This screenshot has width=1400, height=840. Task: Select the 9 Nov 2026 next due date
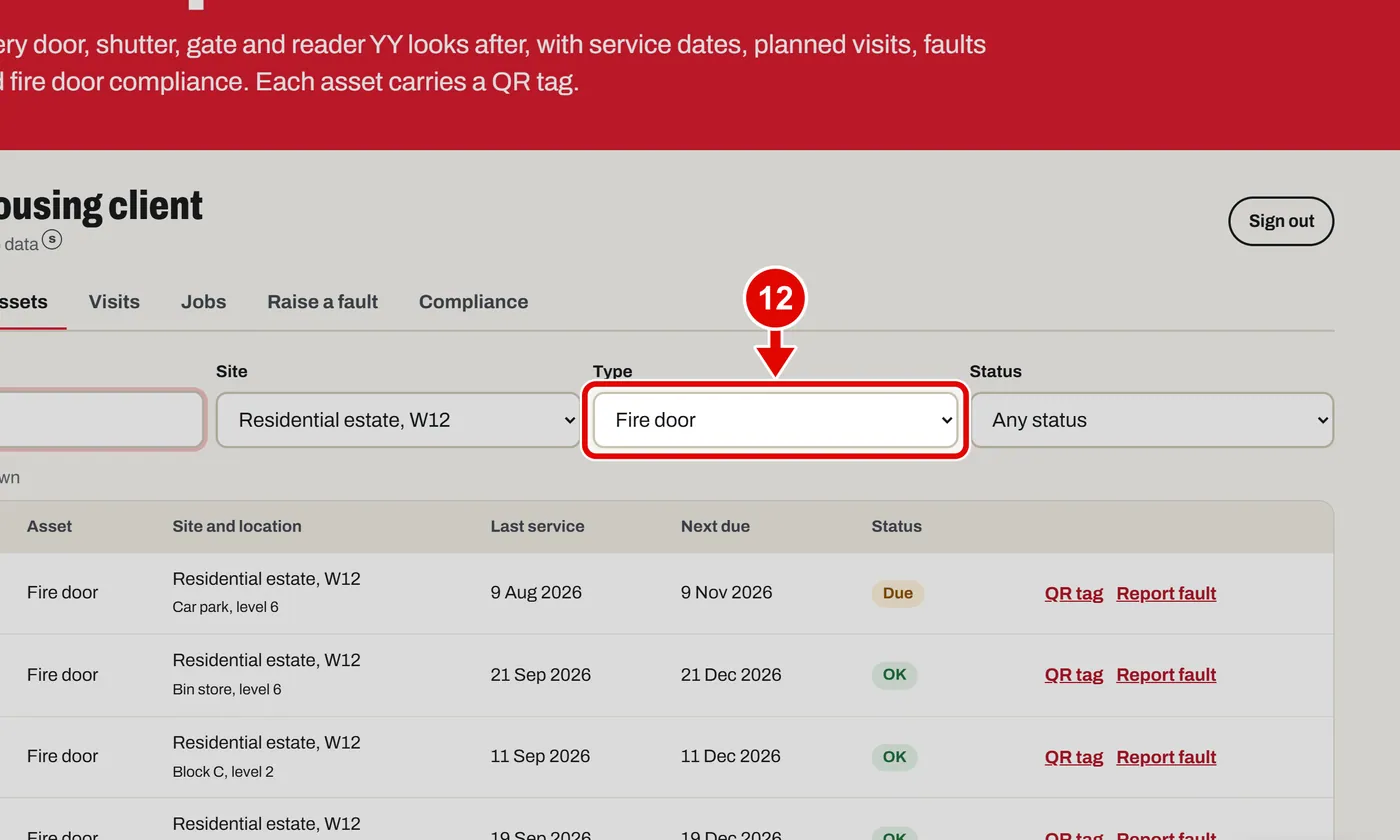(727, 592)
